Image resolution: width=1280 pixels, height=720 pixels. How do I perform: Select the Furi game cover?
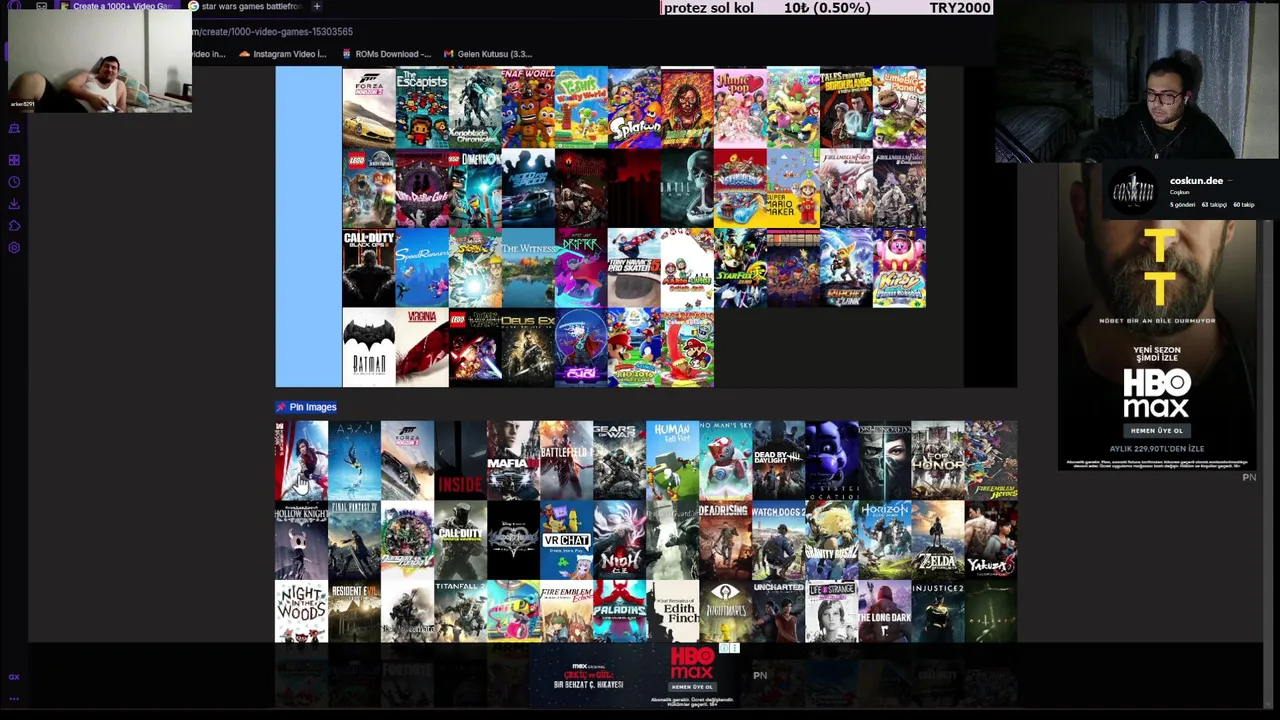pyautogui.click(x=580, y=347)
